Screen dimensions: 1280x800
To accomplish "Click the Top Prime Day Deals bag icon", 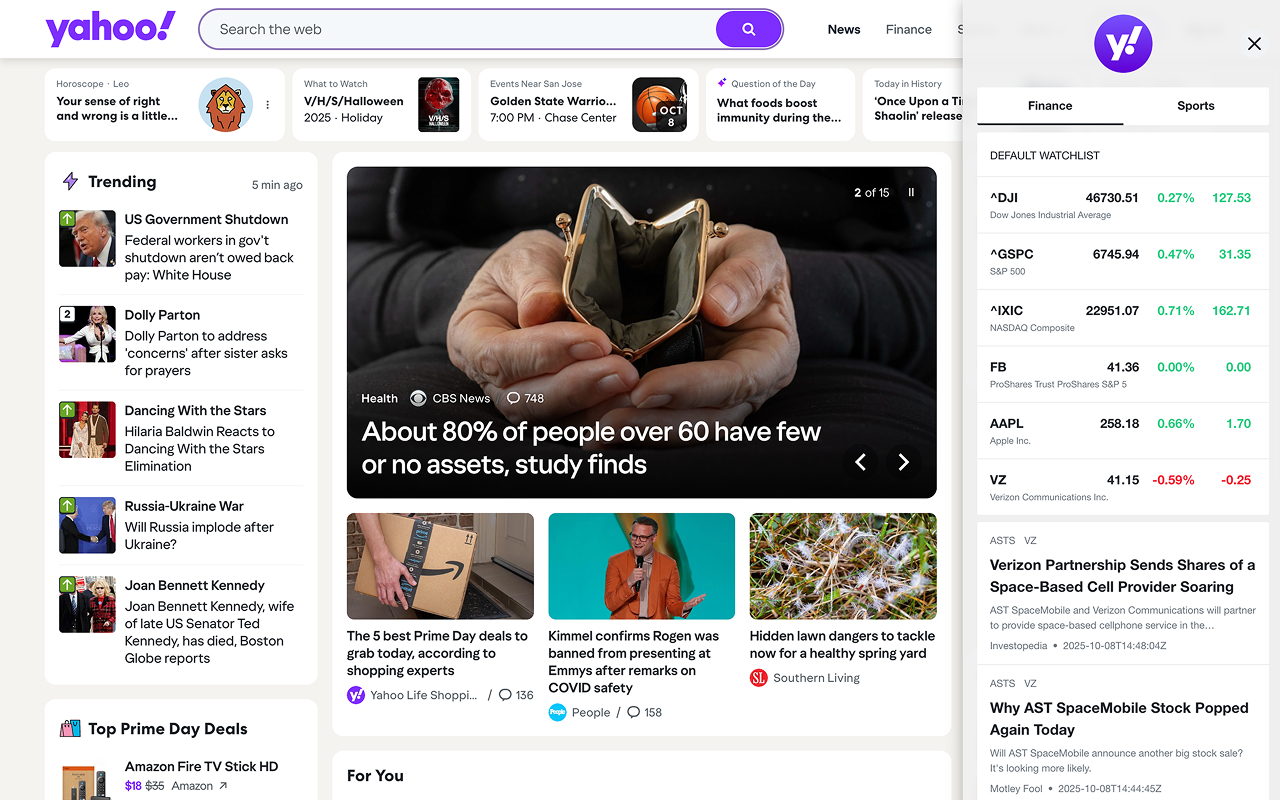I will (70, 729).
